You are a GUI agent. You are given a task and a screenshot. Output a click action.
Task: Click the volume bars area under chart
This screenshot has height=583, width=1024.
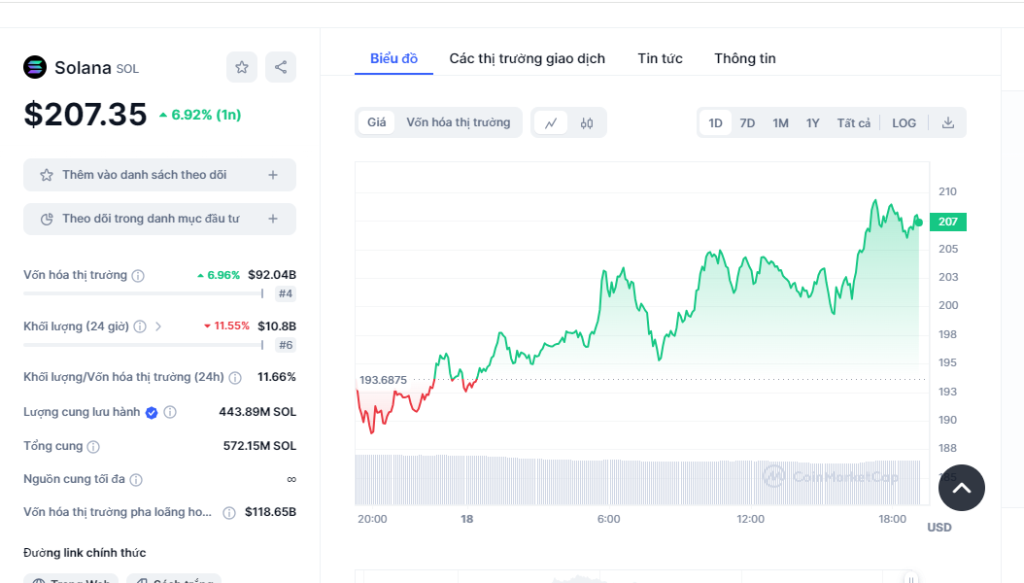coord(637,480)
